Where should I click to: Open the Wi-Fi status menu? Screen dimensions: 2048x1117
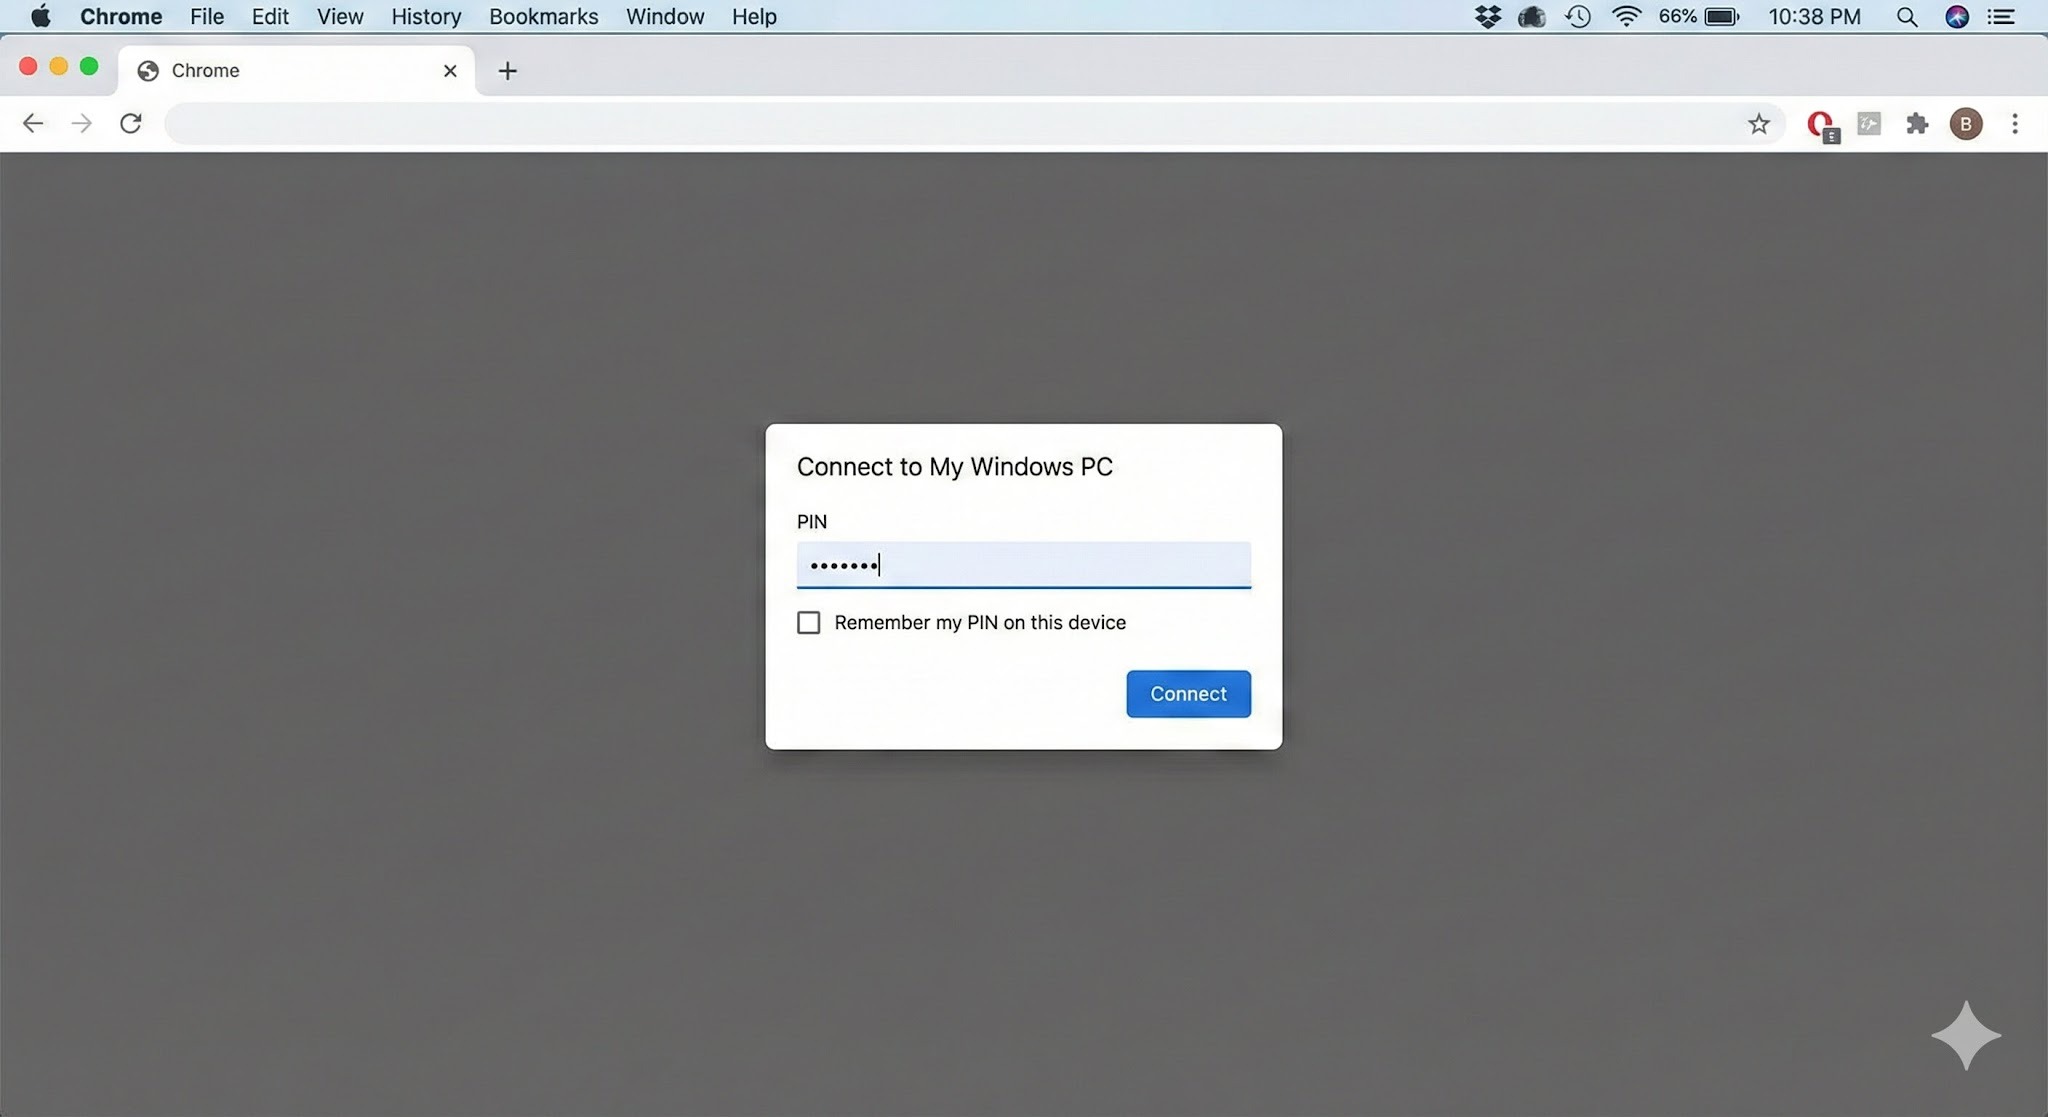tap(1626, 17)
